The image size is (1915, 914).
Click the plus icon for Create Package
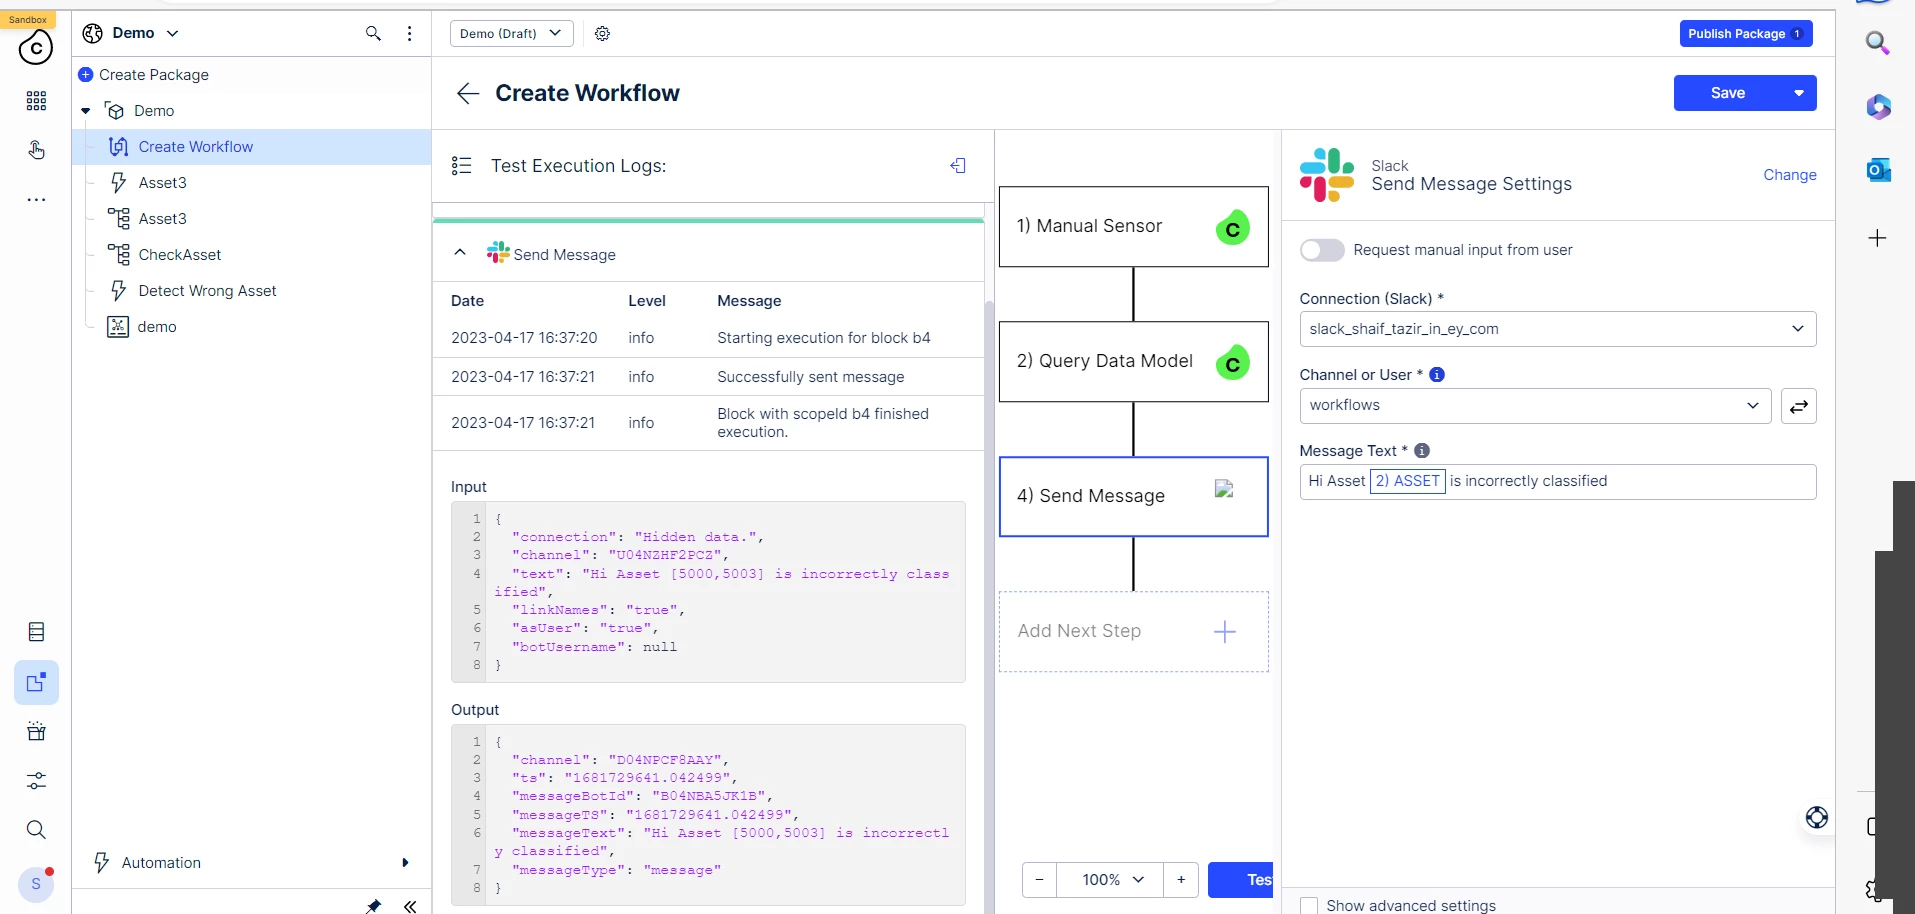tap(86, 75)
